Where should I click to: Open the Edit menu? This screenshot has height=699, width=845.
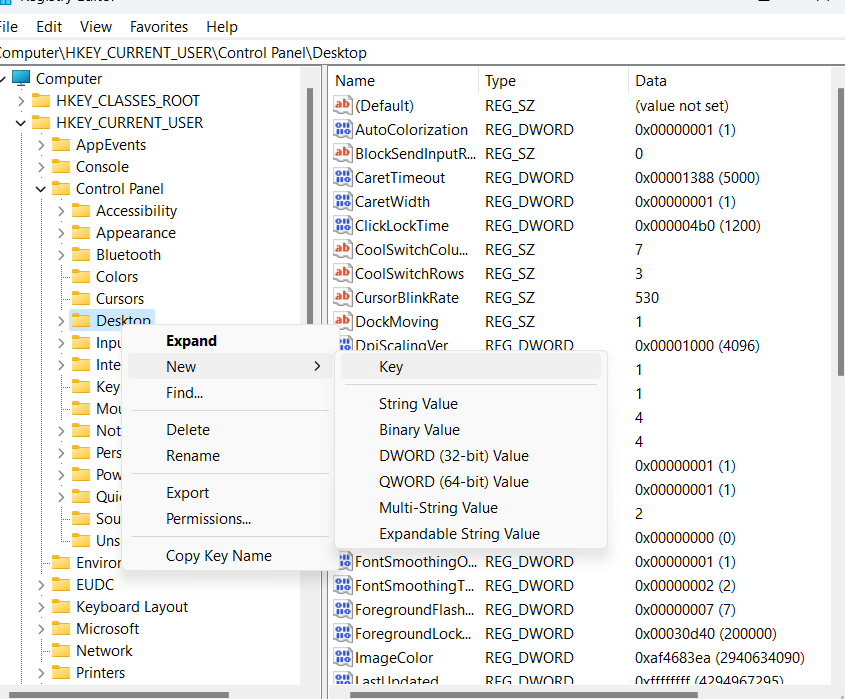(x=49, y=26)
